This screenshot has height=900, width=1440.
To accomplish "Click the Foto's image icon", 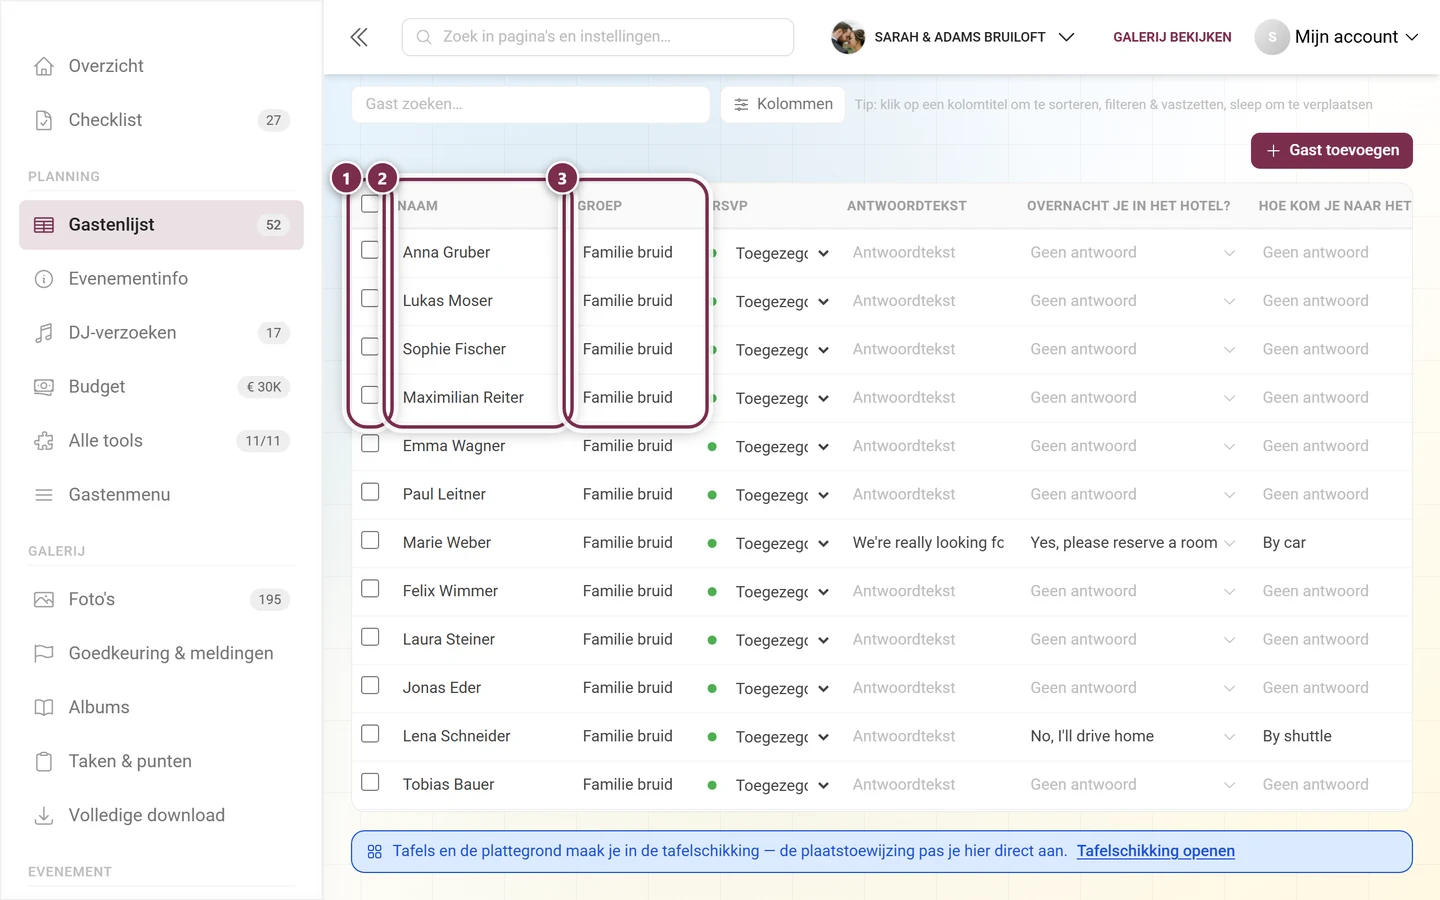I will (x=44, y=600).
